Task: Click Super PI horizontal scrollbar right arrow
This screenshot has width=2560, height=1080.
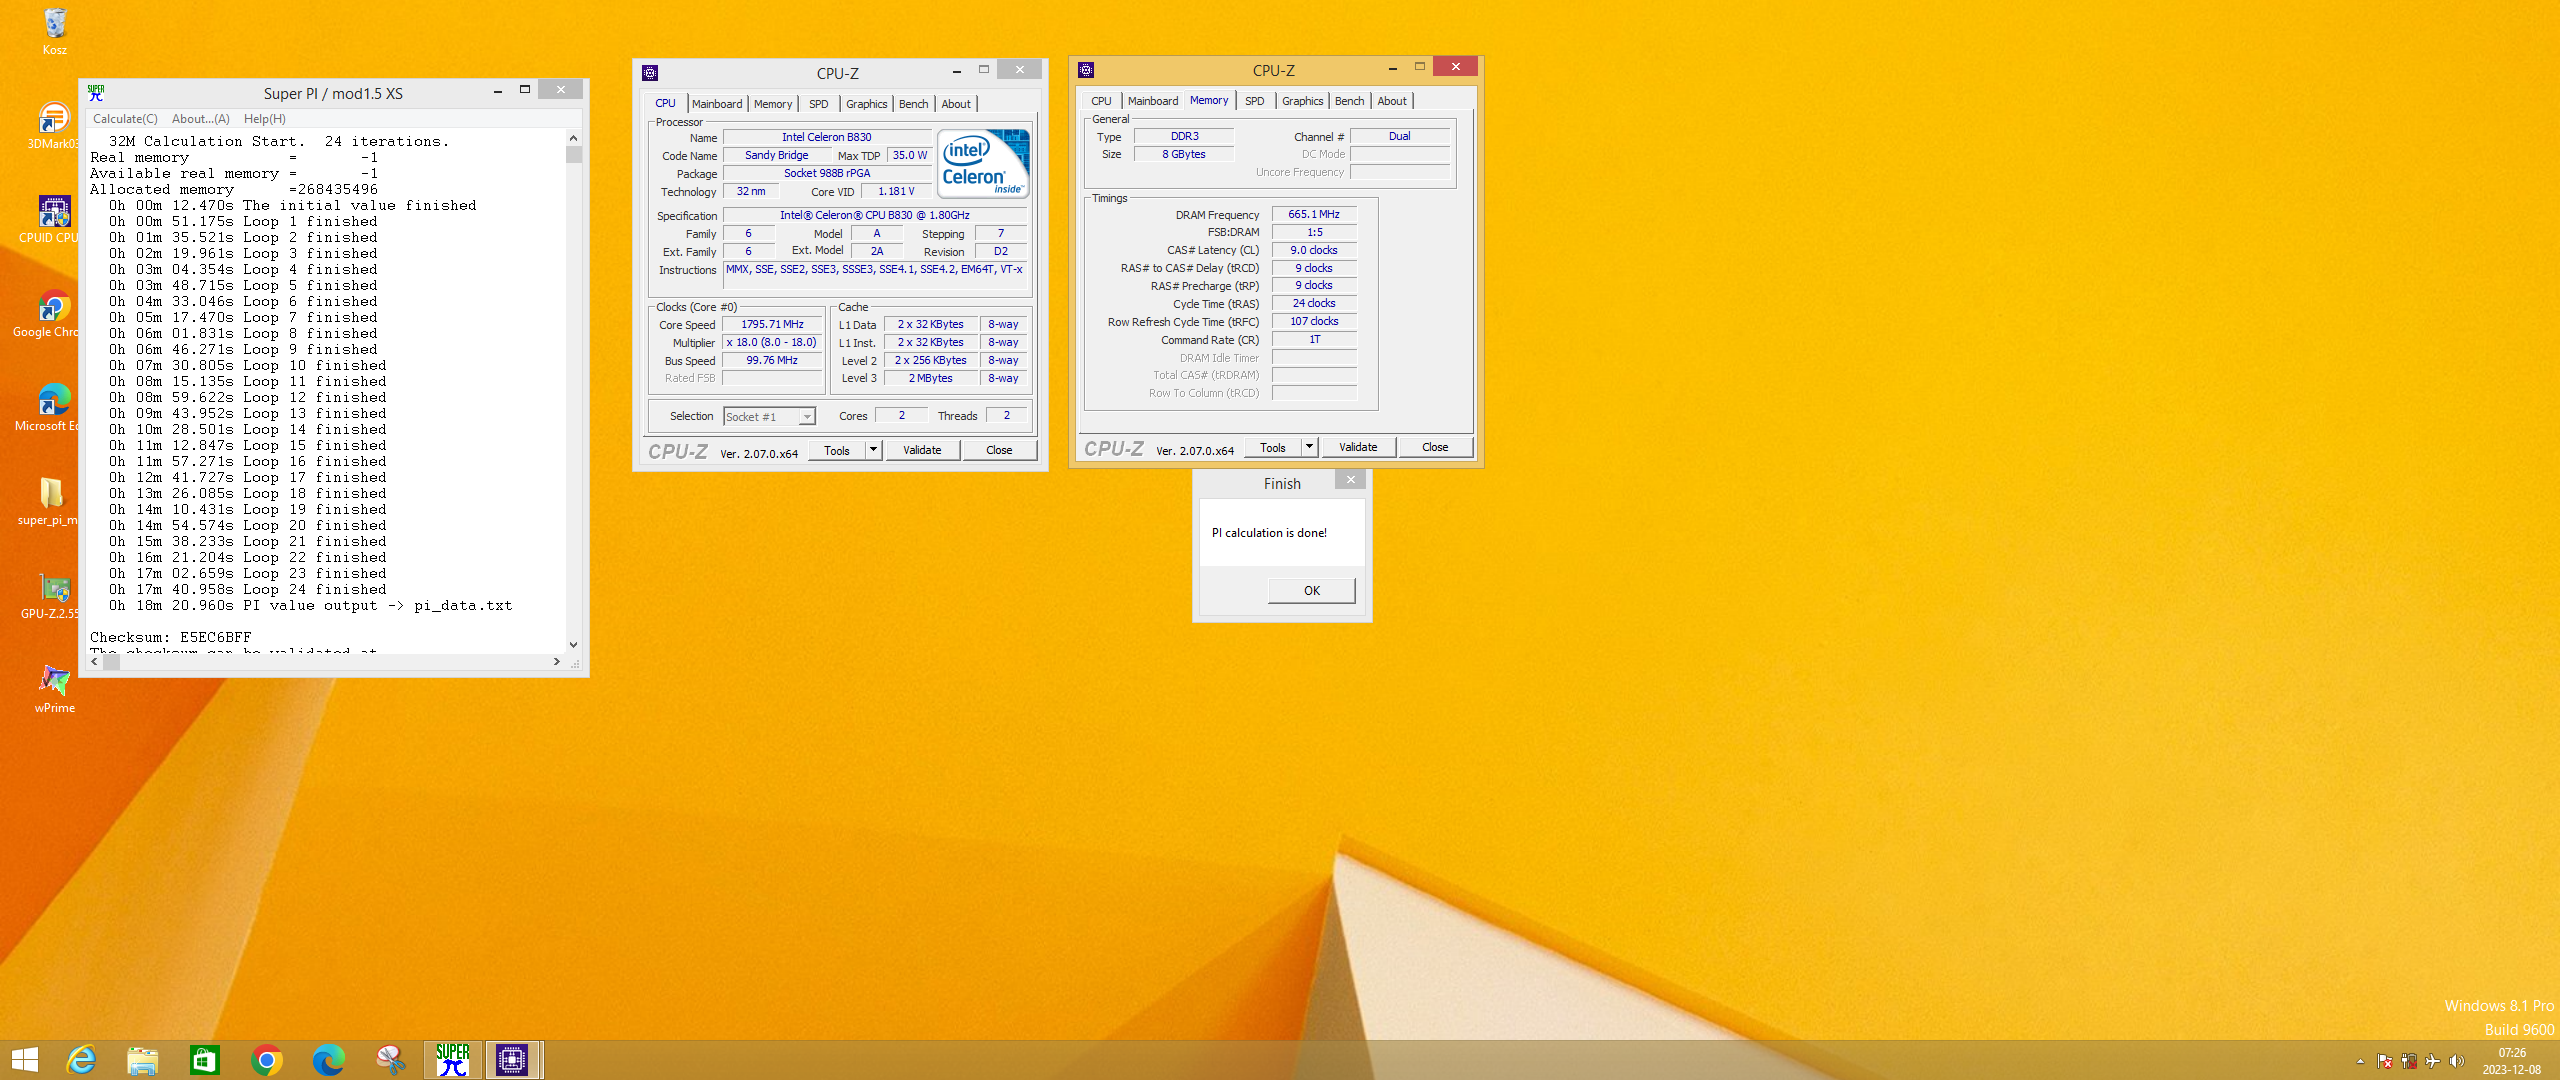Action: coord(557,661)
